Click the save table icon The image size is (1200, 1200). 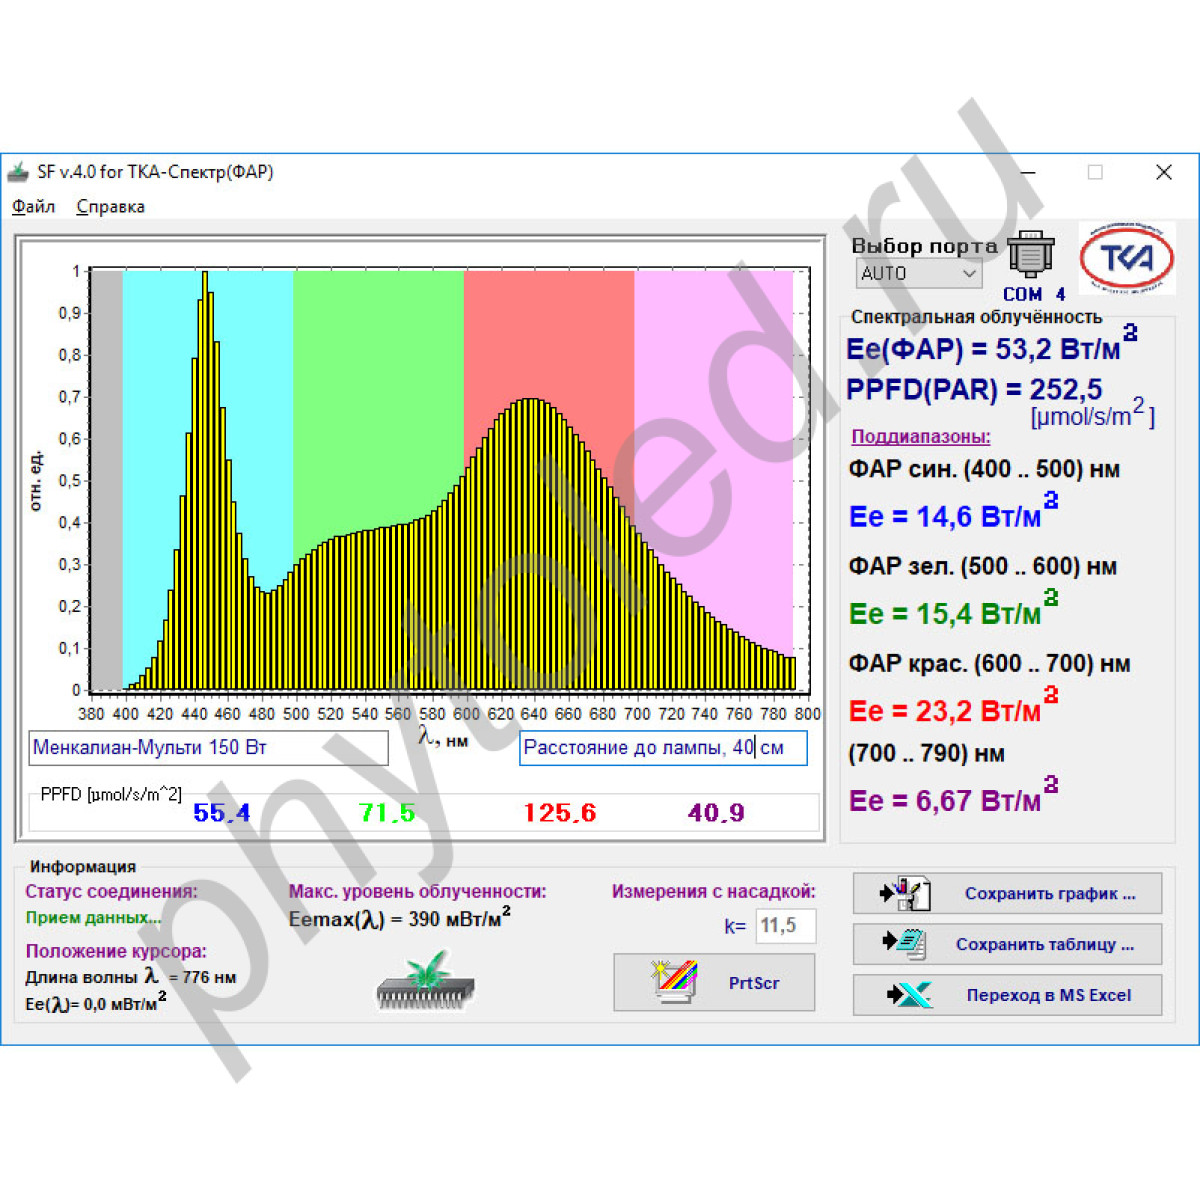tap(905, 943)
